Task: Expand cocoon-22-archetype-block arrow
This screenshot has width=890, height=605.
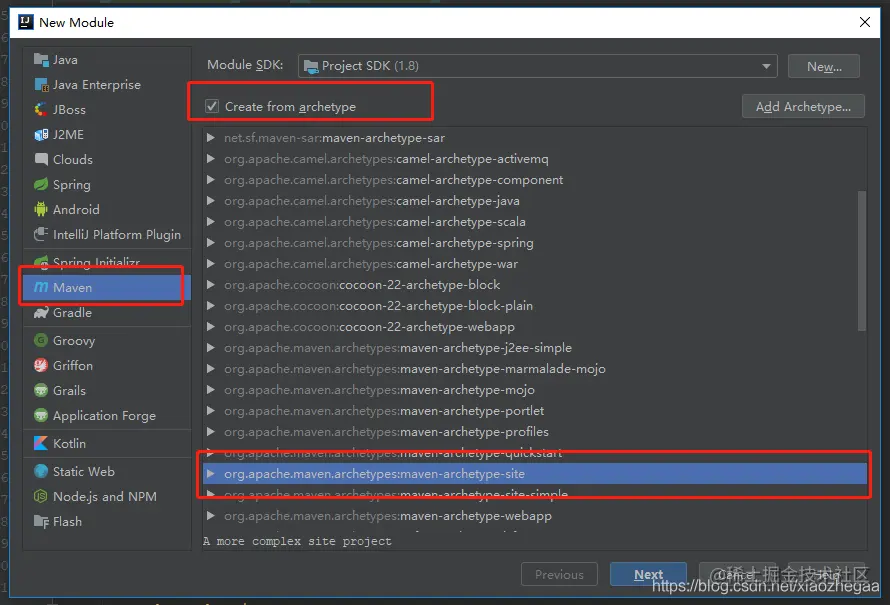Action: click(211, 285)
